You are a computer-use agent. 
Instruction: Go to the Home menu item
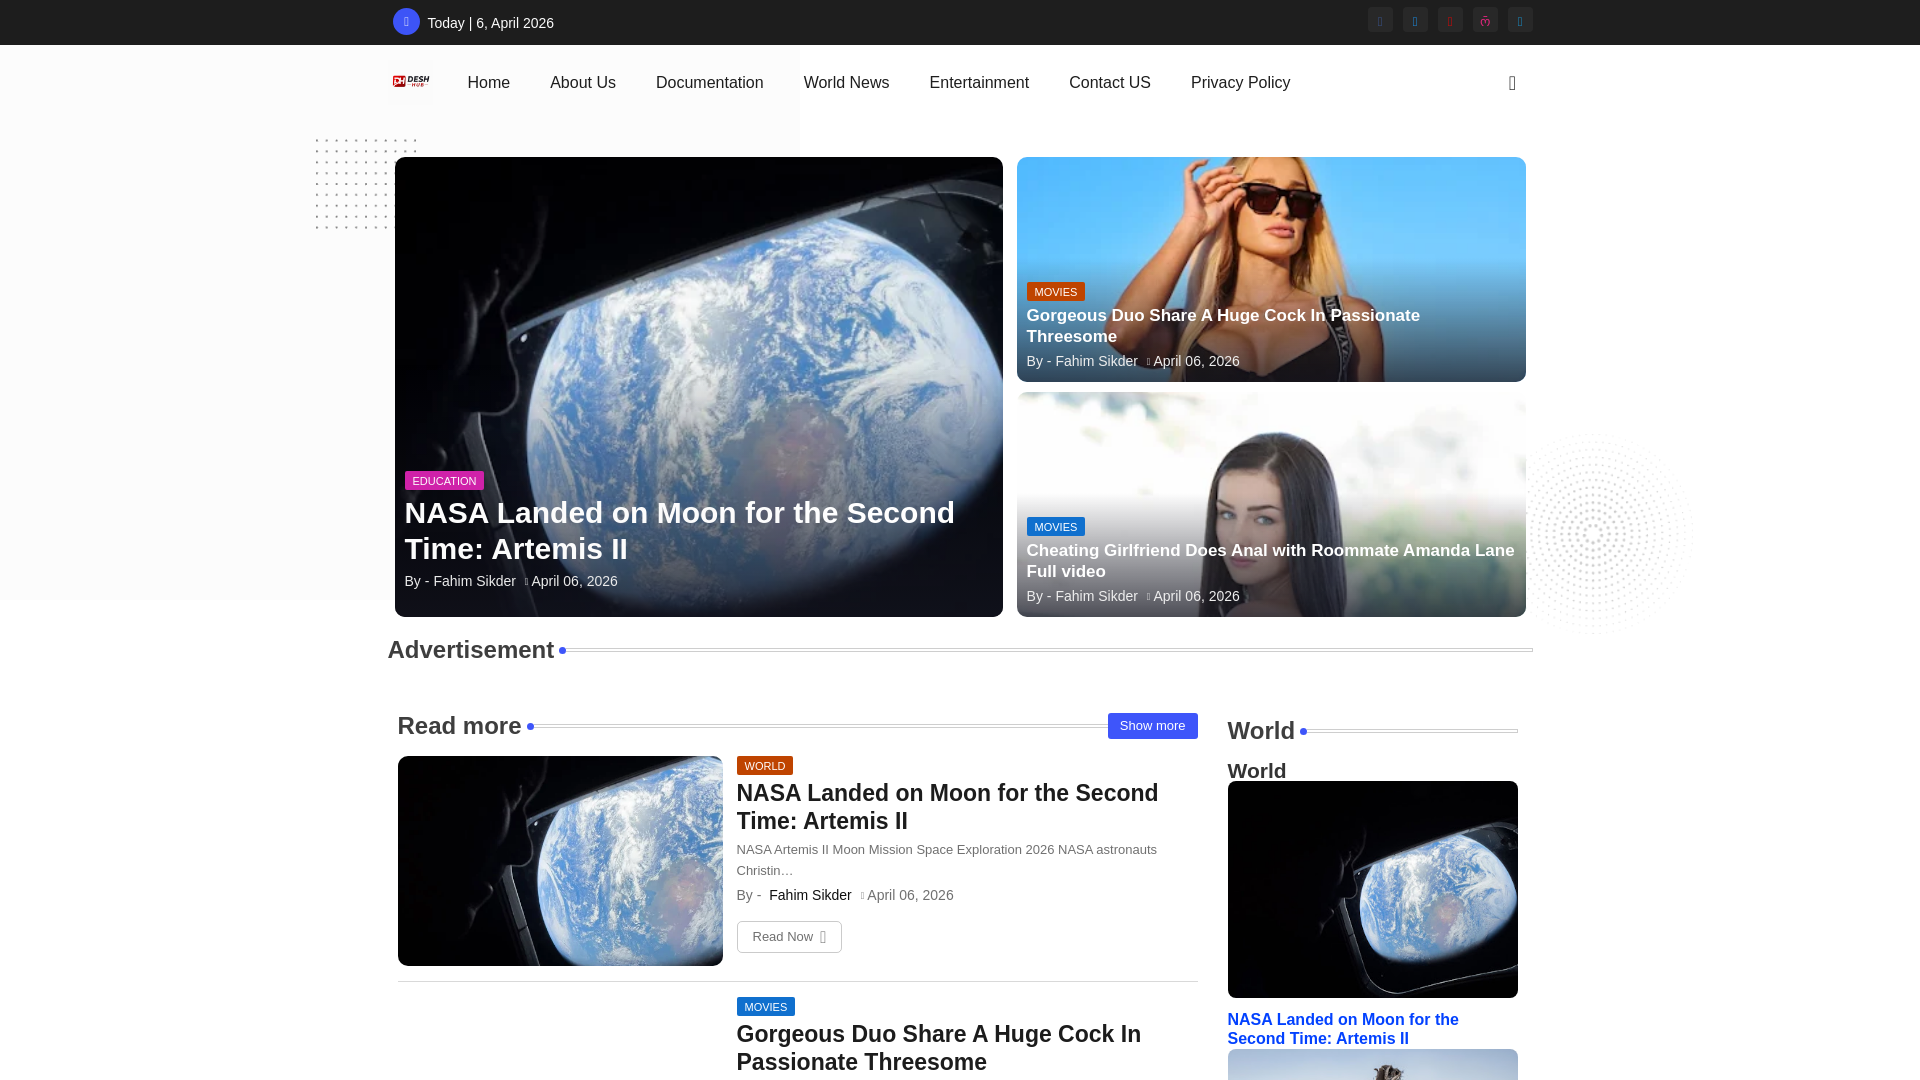click(488, 83)
